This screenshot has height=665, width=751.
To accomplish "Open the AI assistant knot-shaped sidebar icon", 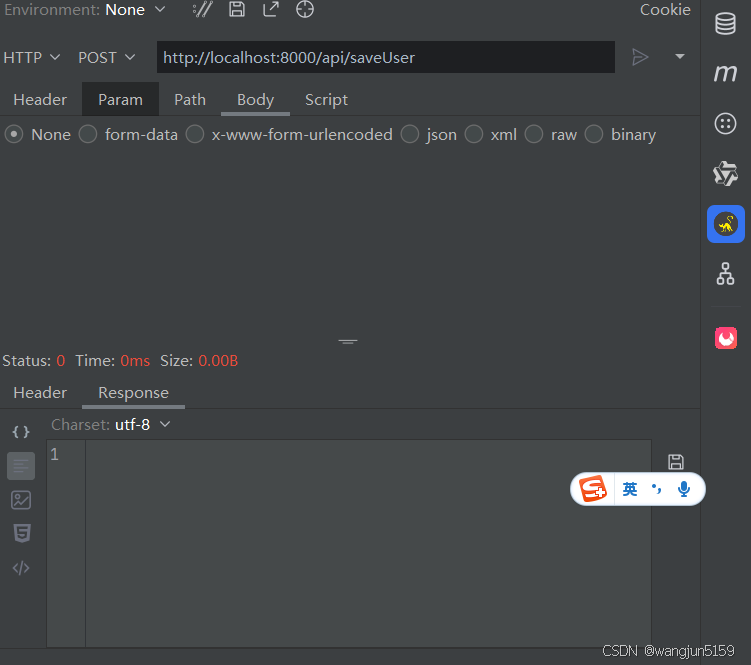I will pos(725,173).
